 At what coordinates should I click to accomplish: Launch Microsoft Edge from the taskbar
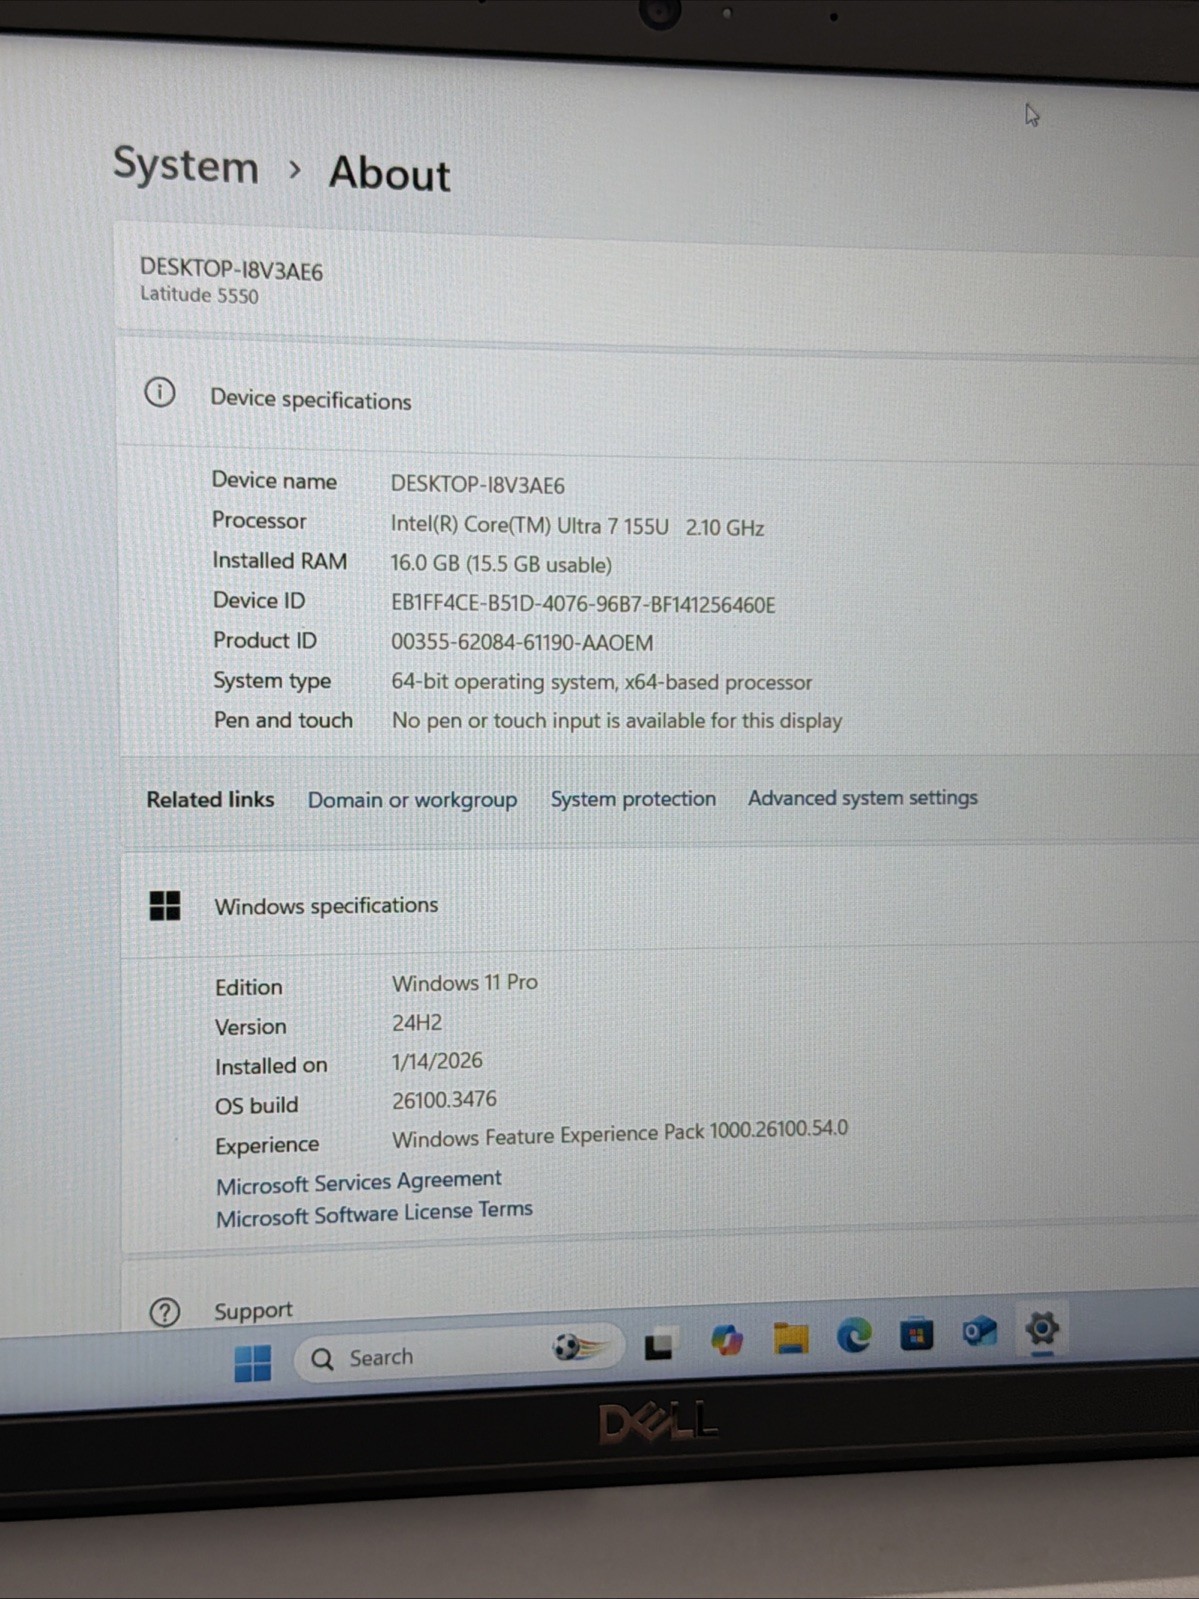tap(854, 1334)
